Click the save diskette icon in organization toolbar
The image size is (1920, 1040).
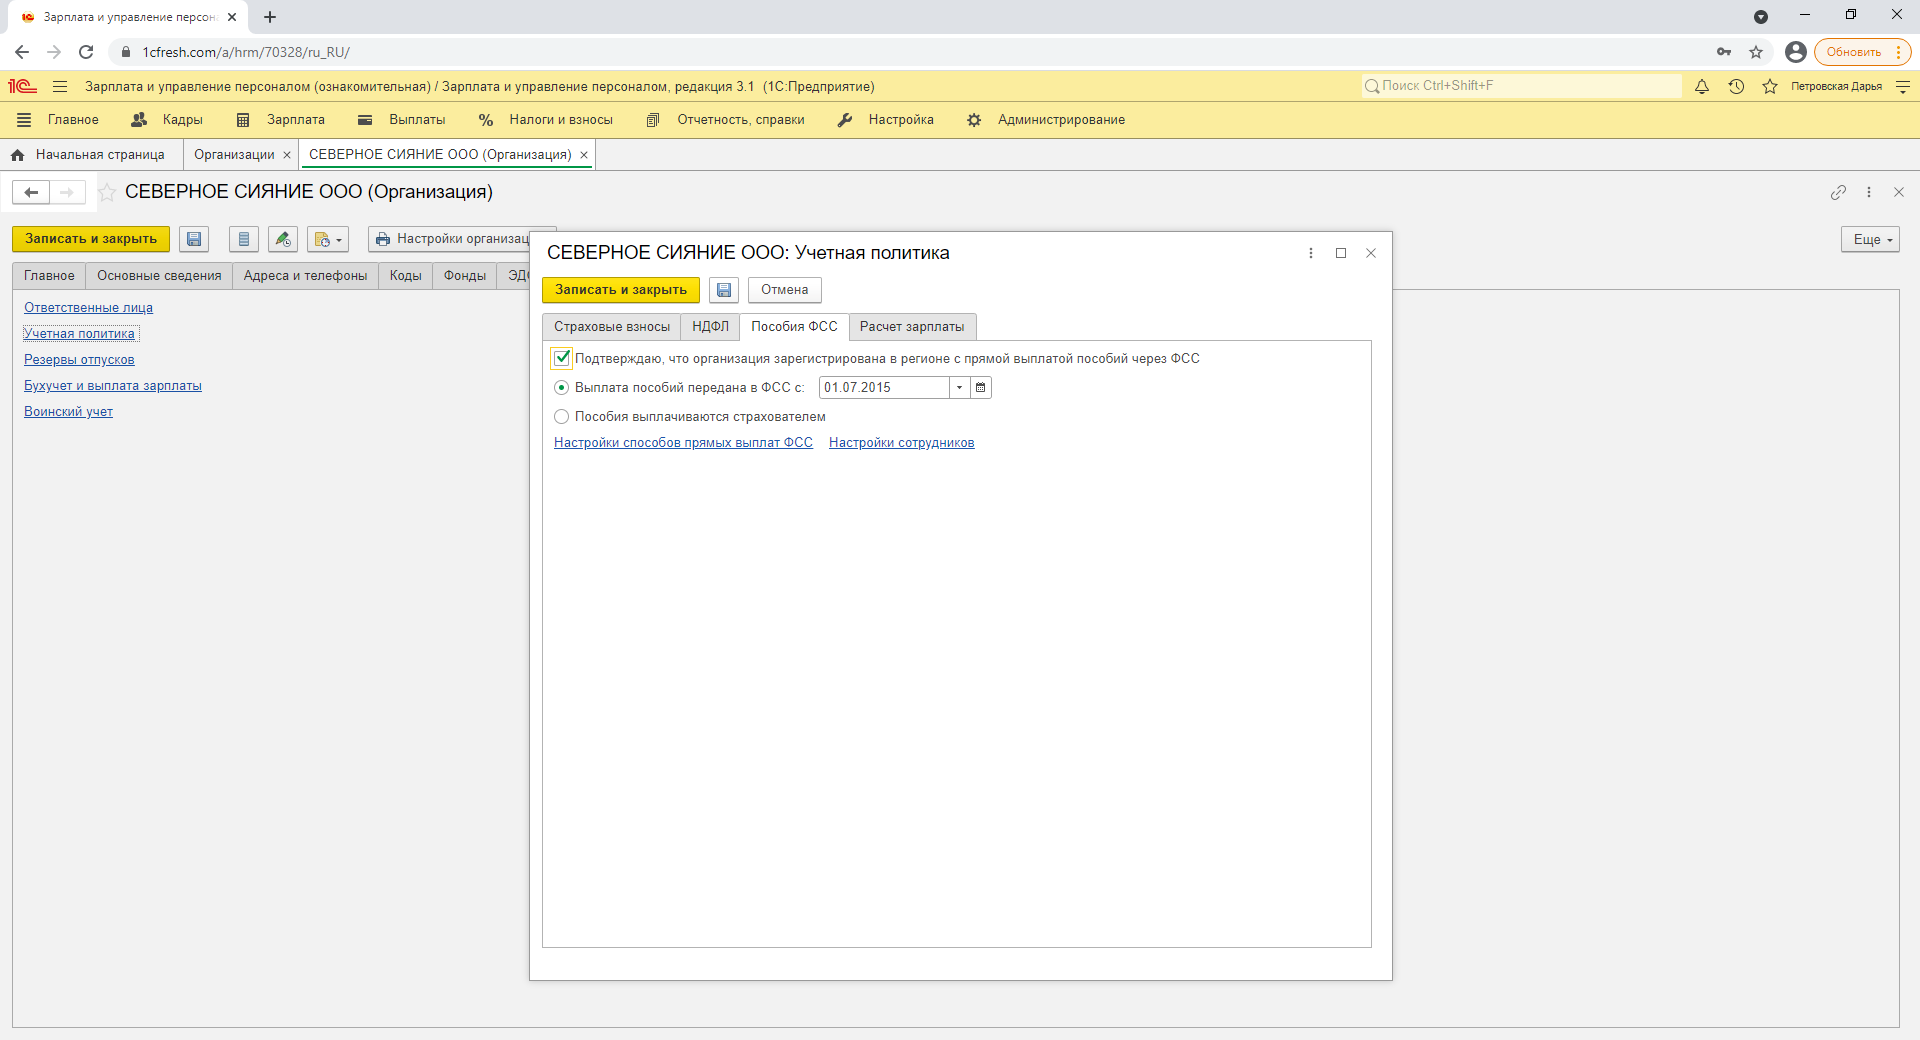[x=194, y=239]
